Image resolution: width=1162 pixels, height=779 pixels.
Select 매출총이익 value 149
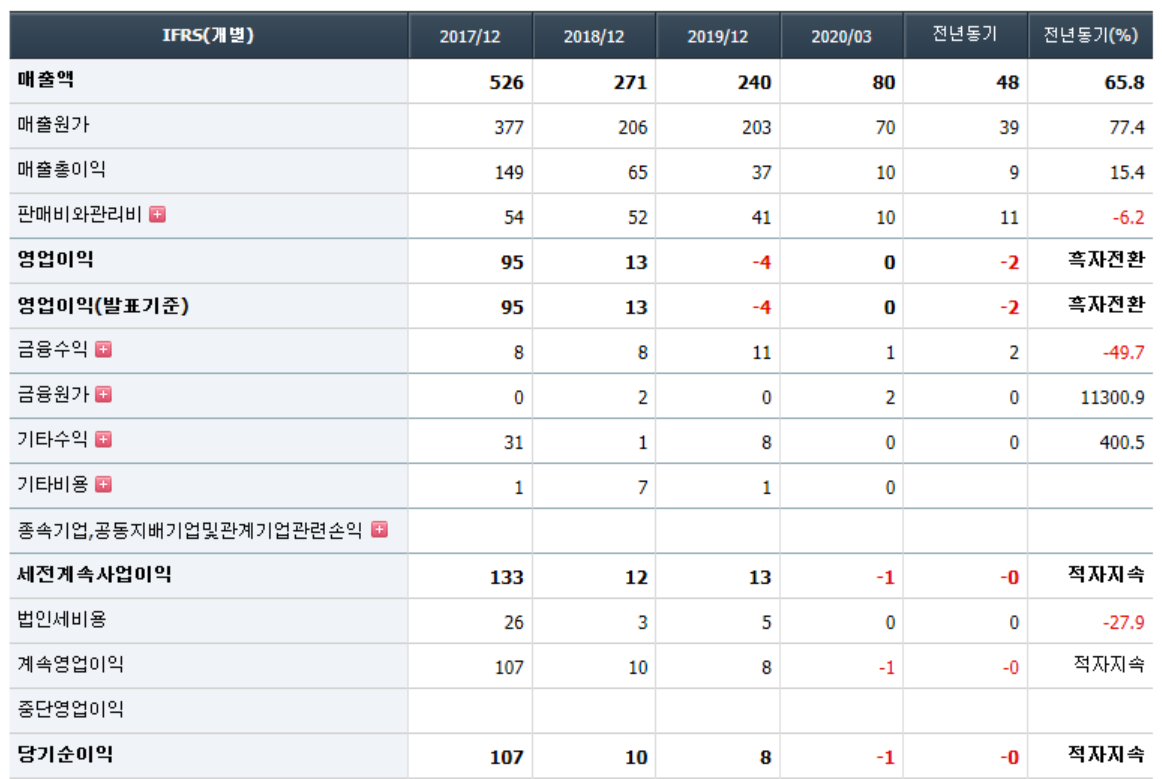pos(509,173)
